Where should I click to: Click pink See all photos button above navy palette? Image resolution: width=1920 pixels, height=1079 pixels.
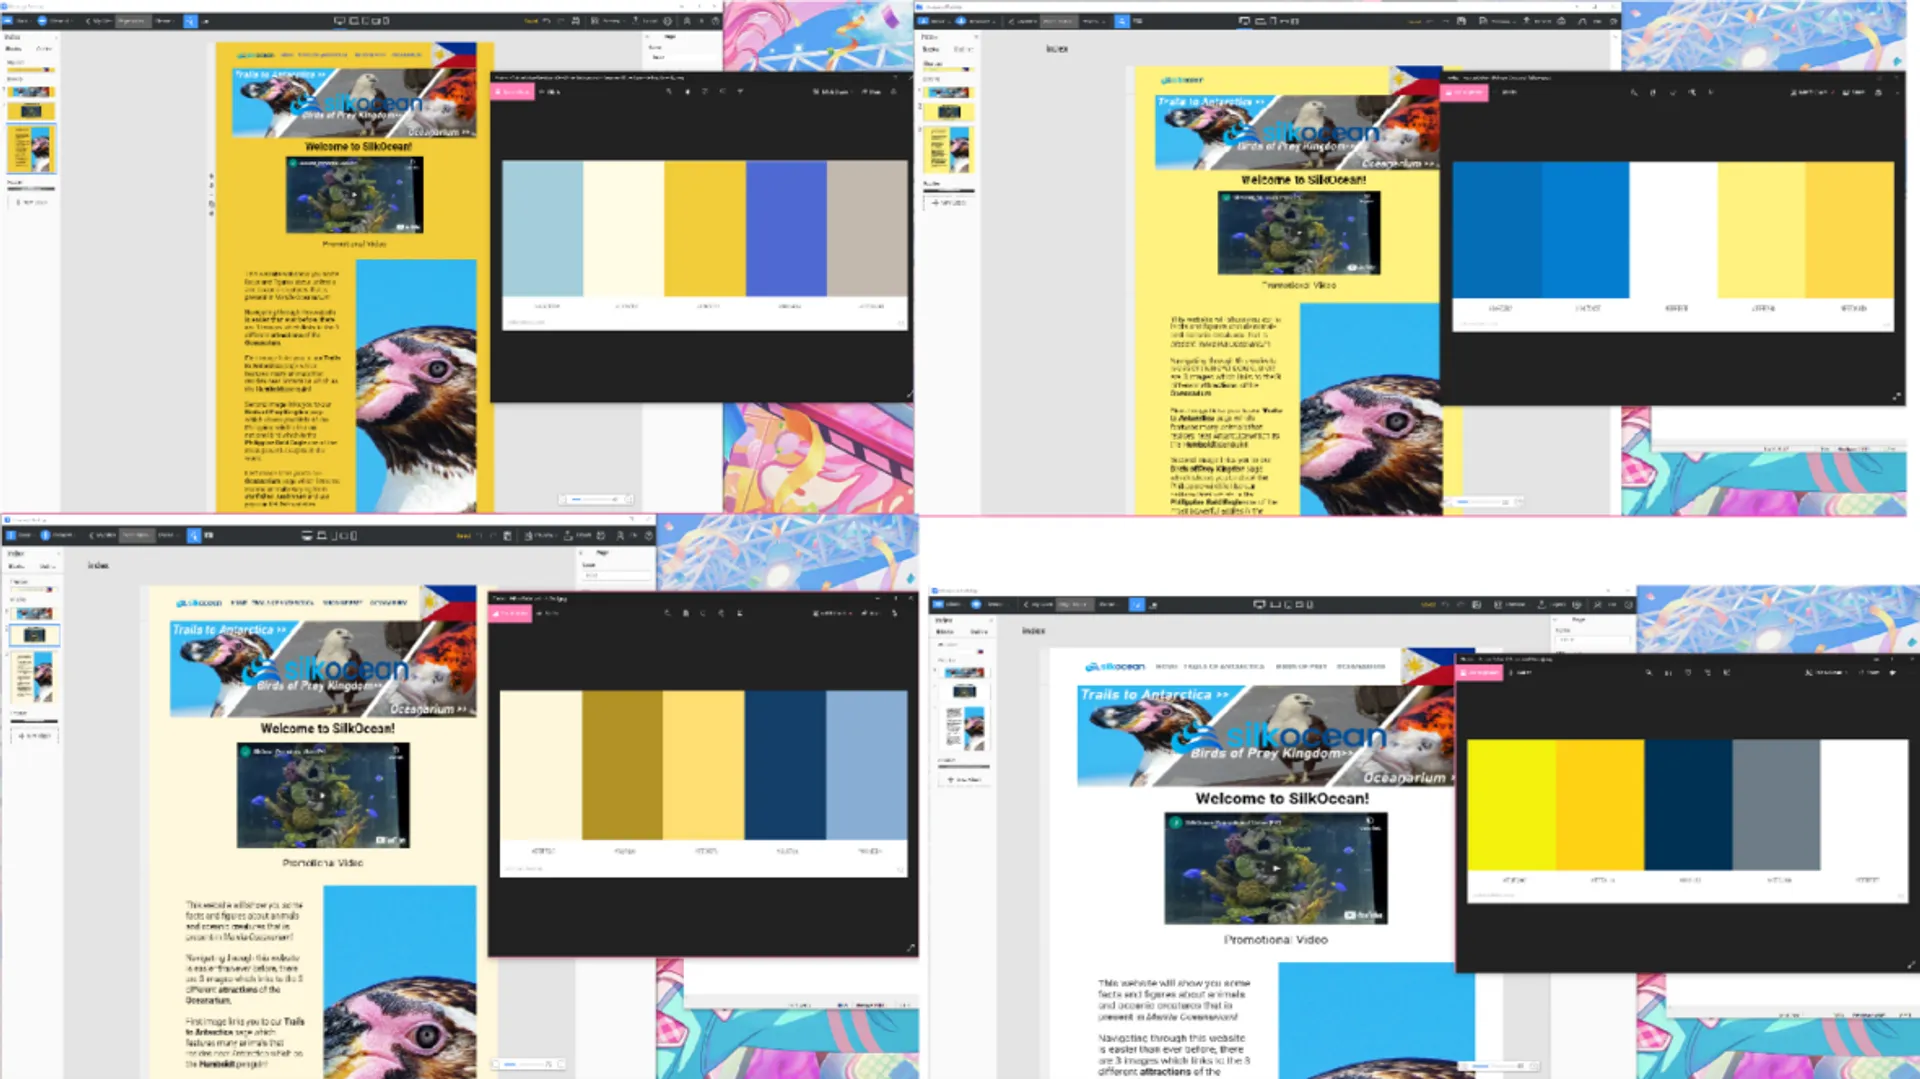(510, 613)
